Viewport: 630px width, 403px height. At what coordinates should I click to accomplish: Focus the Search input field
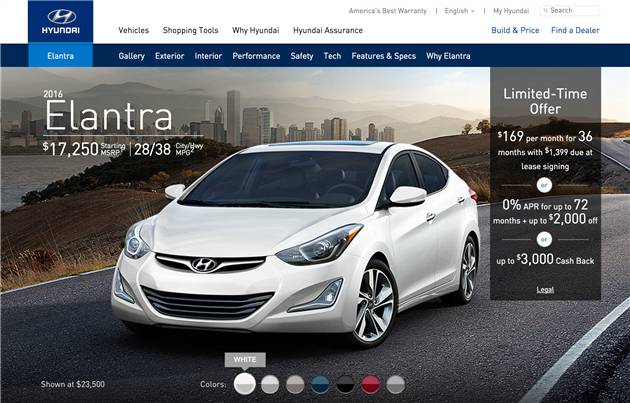(x=570, y=11)
